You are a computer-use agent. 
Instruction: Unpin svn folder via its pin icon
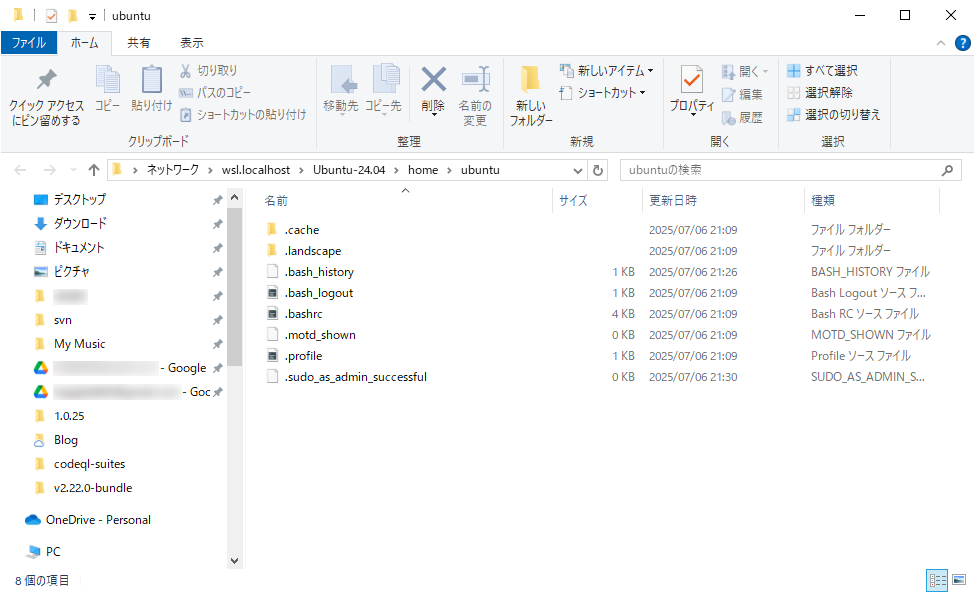tap(218, 320)
